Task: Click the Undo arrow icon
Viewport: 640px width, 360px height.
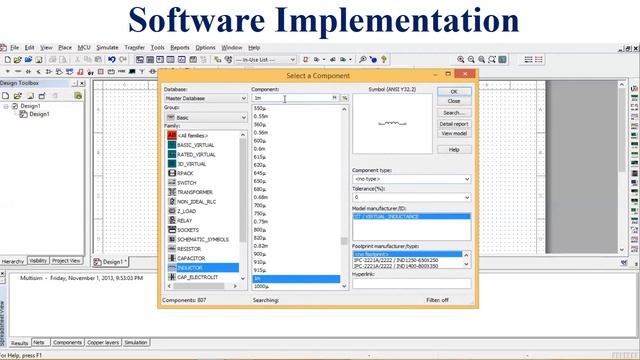Action: 112,60
